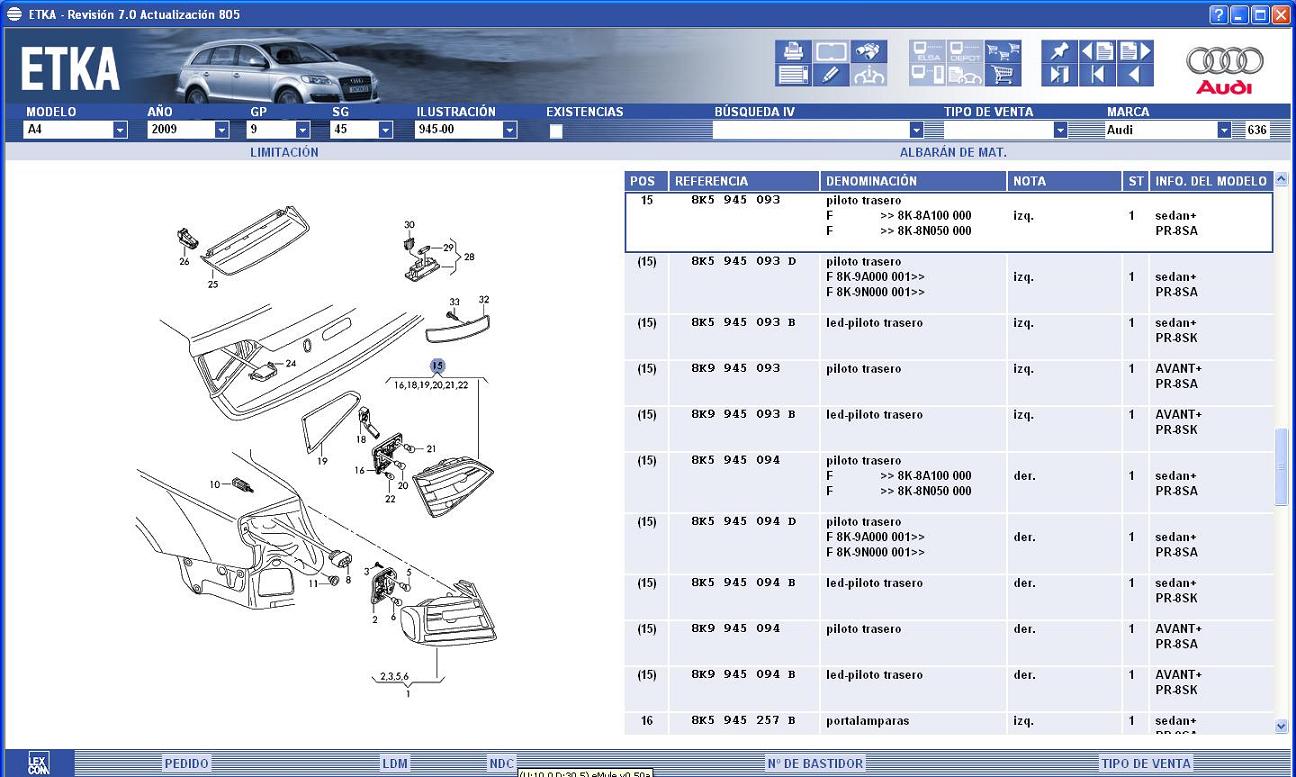Select row 8K5 945 257 B portalamparas
1296x777 pixels.
tap(949, 724)
